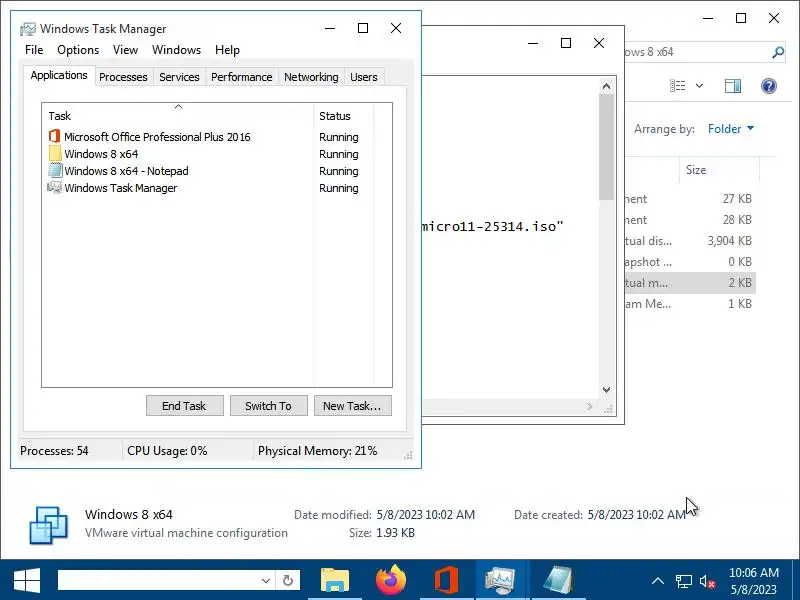Click the network tray icon
This screenshot has width=800, height=600.
pyautogui.click(x=684, y=581)
